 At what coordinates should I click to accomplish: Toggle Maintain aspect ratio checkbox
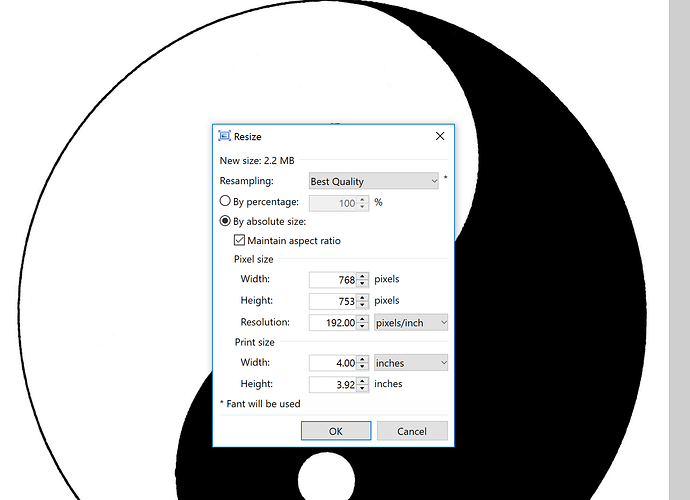point(239,240)
